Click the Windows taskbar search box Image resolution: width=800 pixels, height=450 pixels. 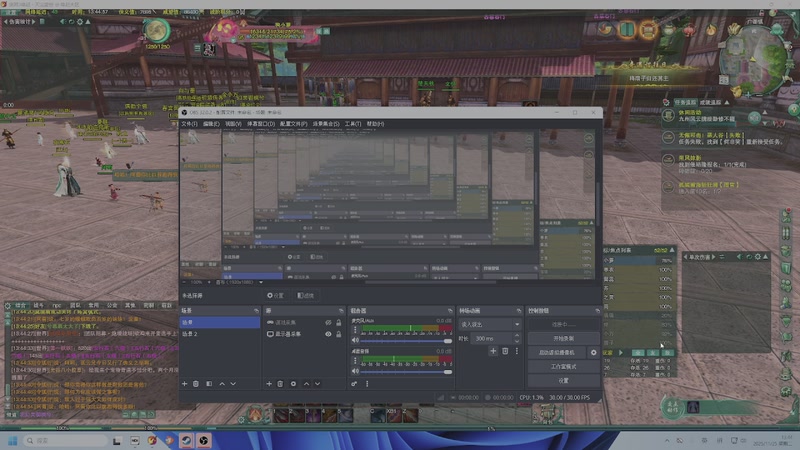click(66, 440)
